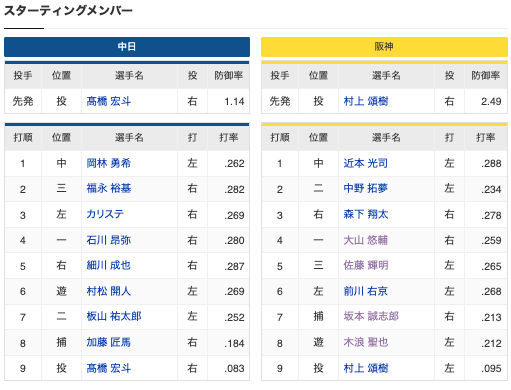Click position 三 in 佐藤 輝明 row
This screenshot has height=390, width=511.
pos(318,266)
